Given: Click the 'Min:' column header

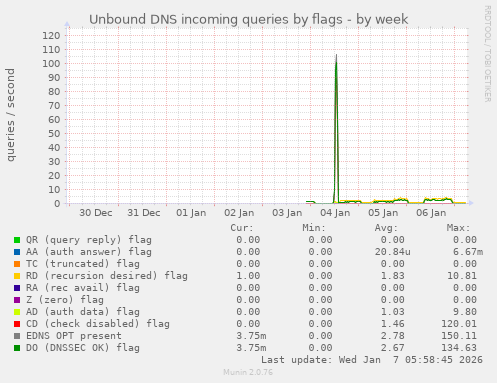Looking at the screenshot, I should pos(314,228).
